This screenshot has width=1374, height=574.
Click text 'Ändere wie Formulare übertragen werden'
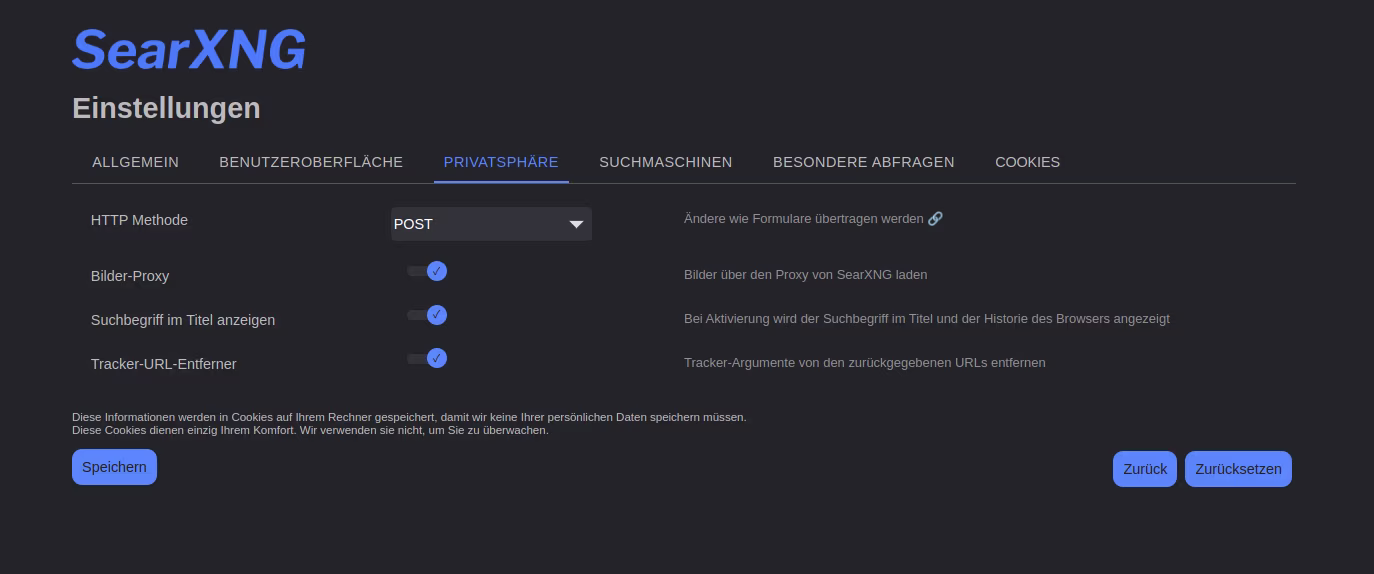[x=803, y=218]
